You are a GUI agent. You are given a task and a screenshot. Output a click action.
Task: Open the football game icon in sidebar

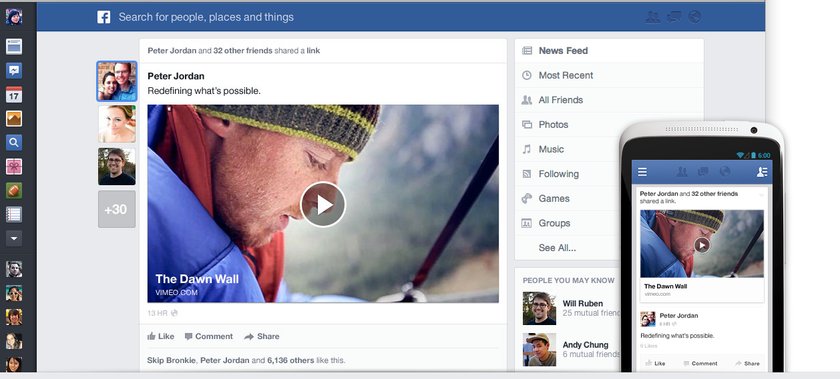tap(14, 190)
